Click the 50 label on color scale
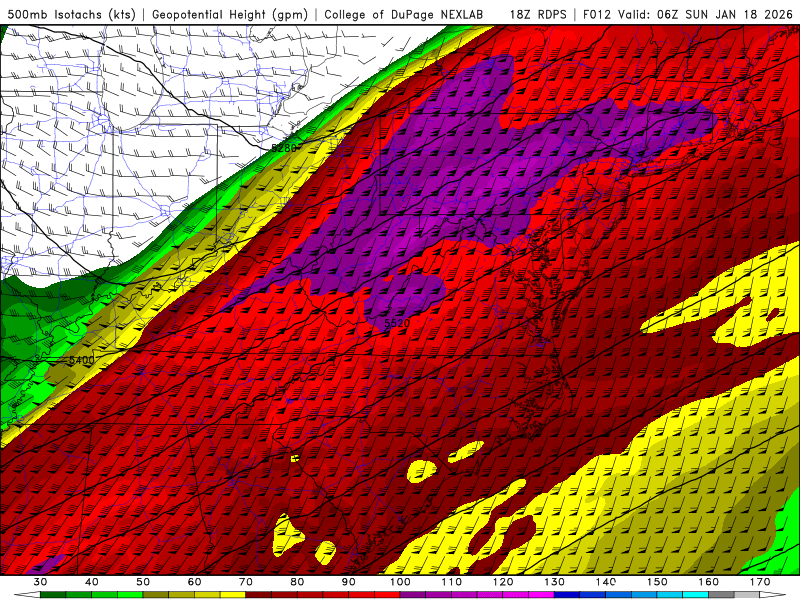 [143, 582]
